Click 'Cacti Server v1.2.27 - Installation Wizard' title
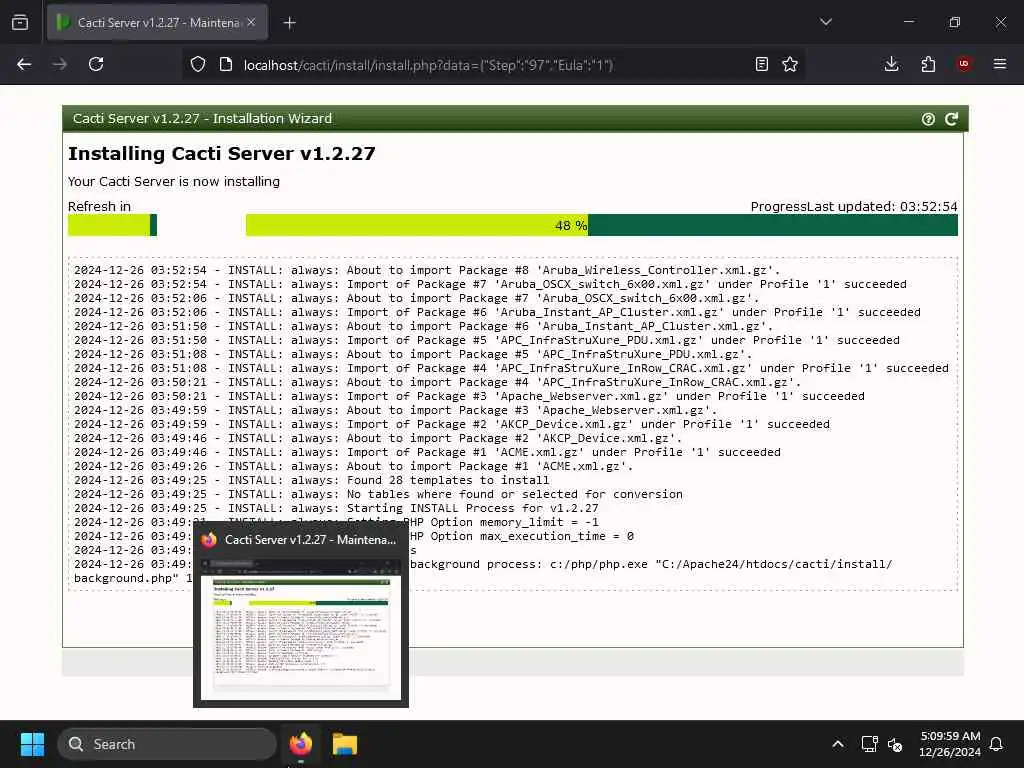Image resolution: width=1024 pixels, height=768 pixels. 202,118
